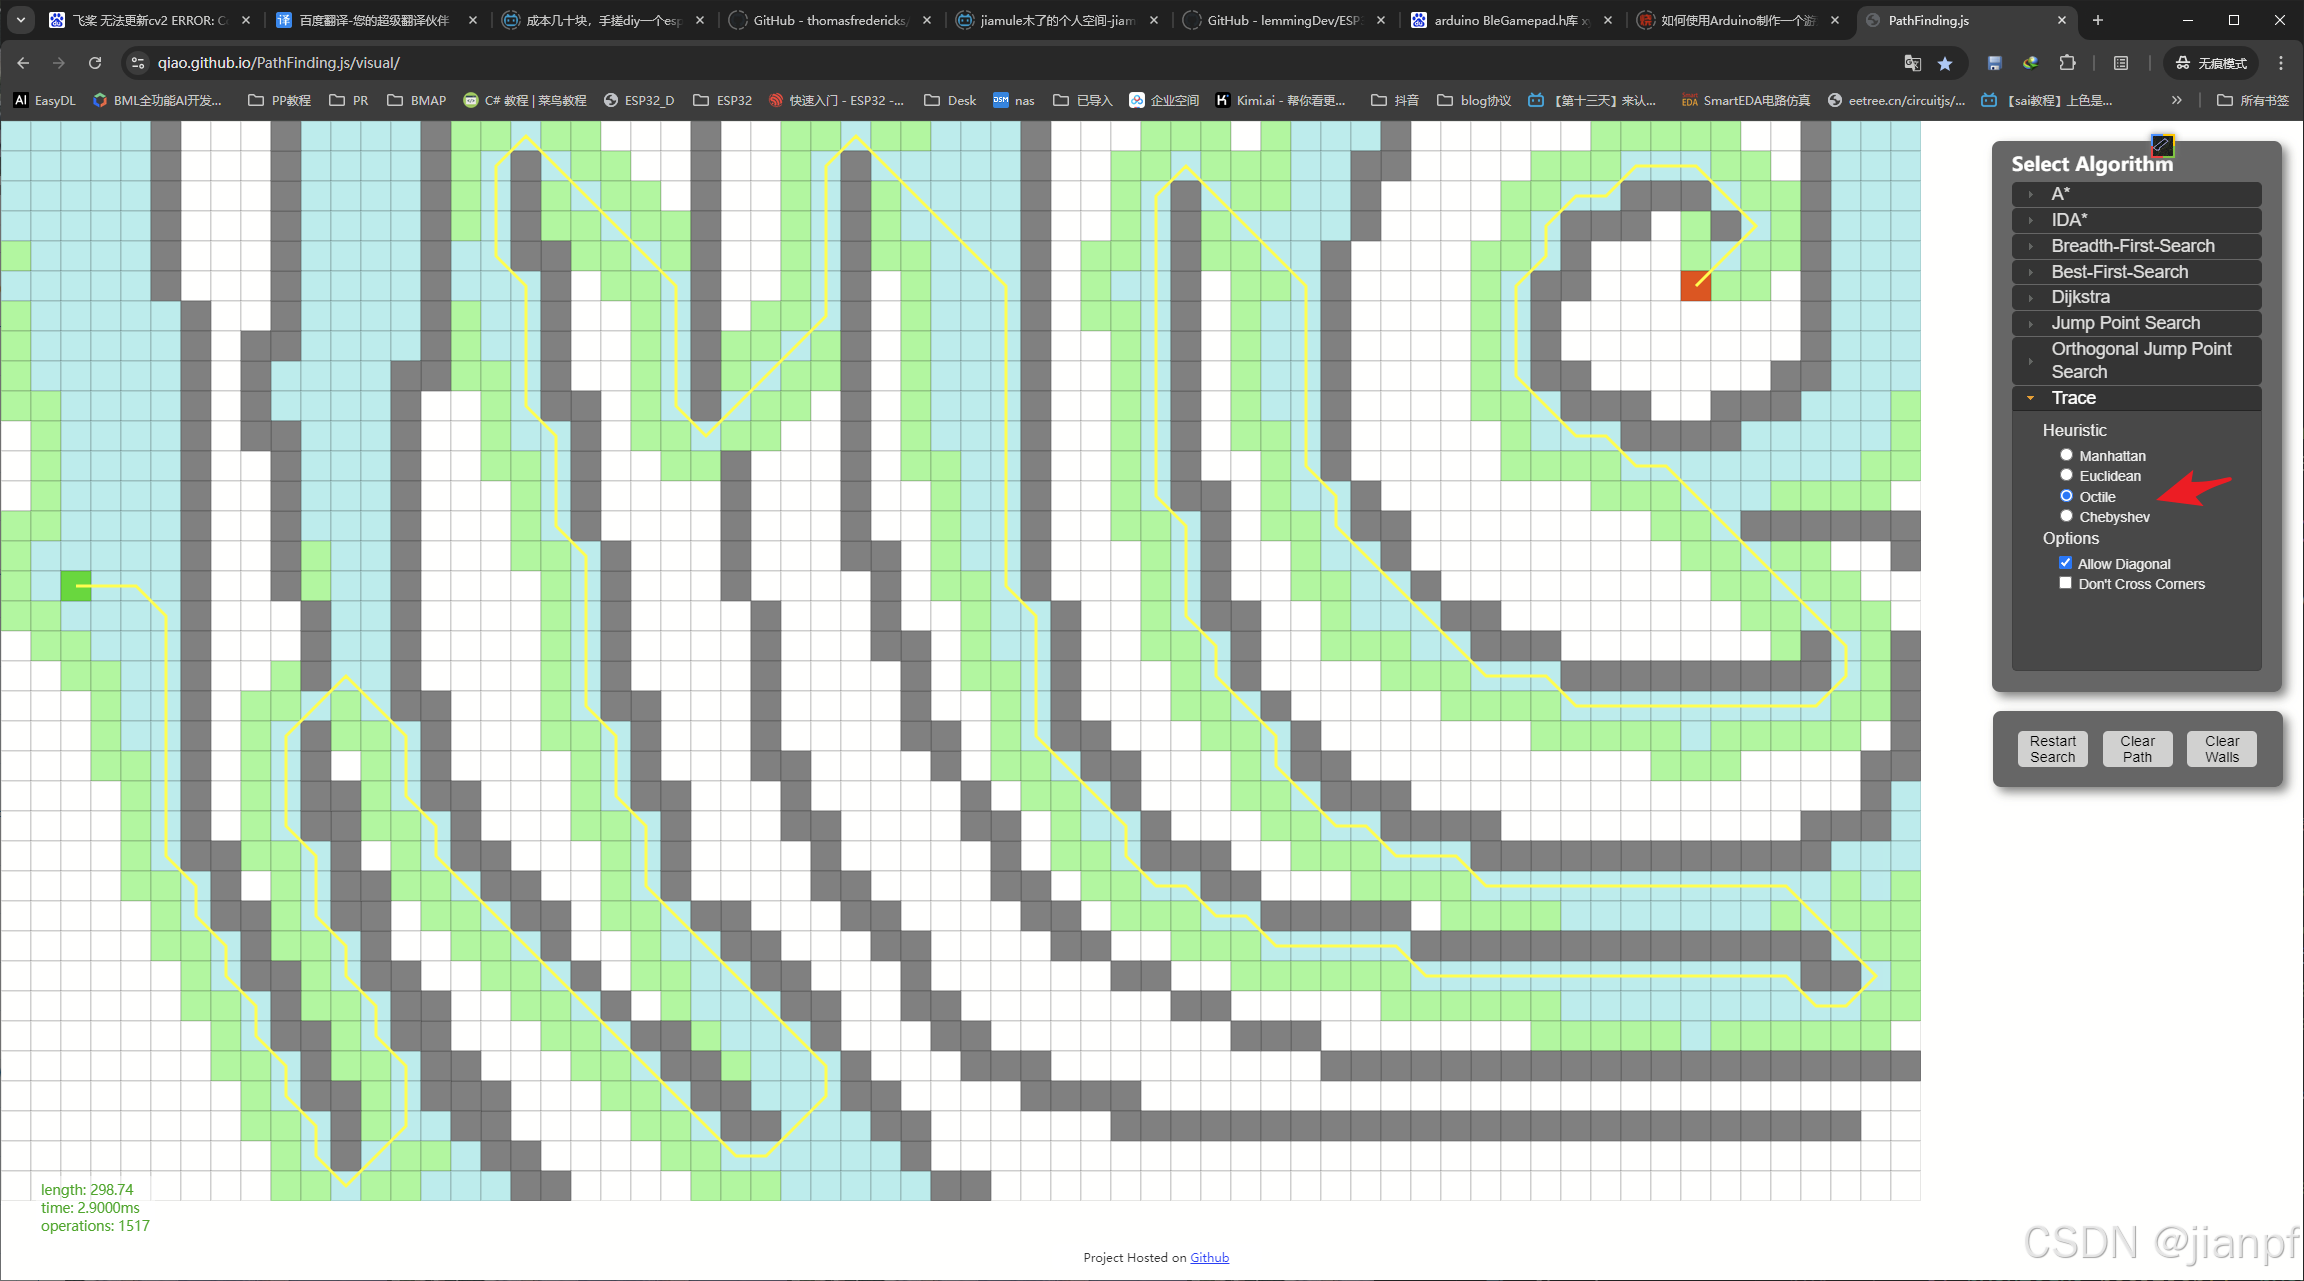Select the Chebyshev heuristic option
The image size is (2304, 1281).
coord(2066,516)
